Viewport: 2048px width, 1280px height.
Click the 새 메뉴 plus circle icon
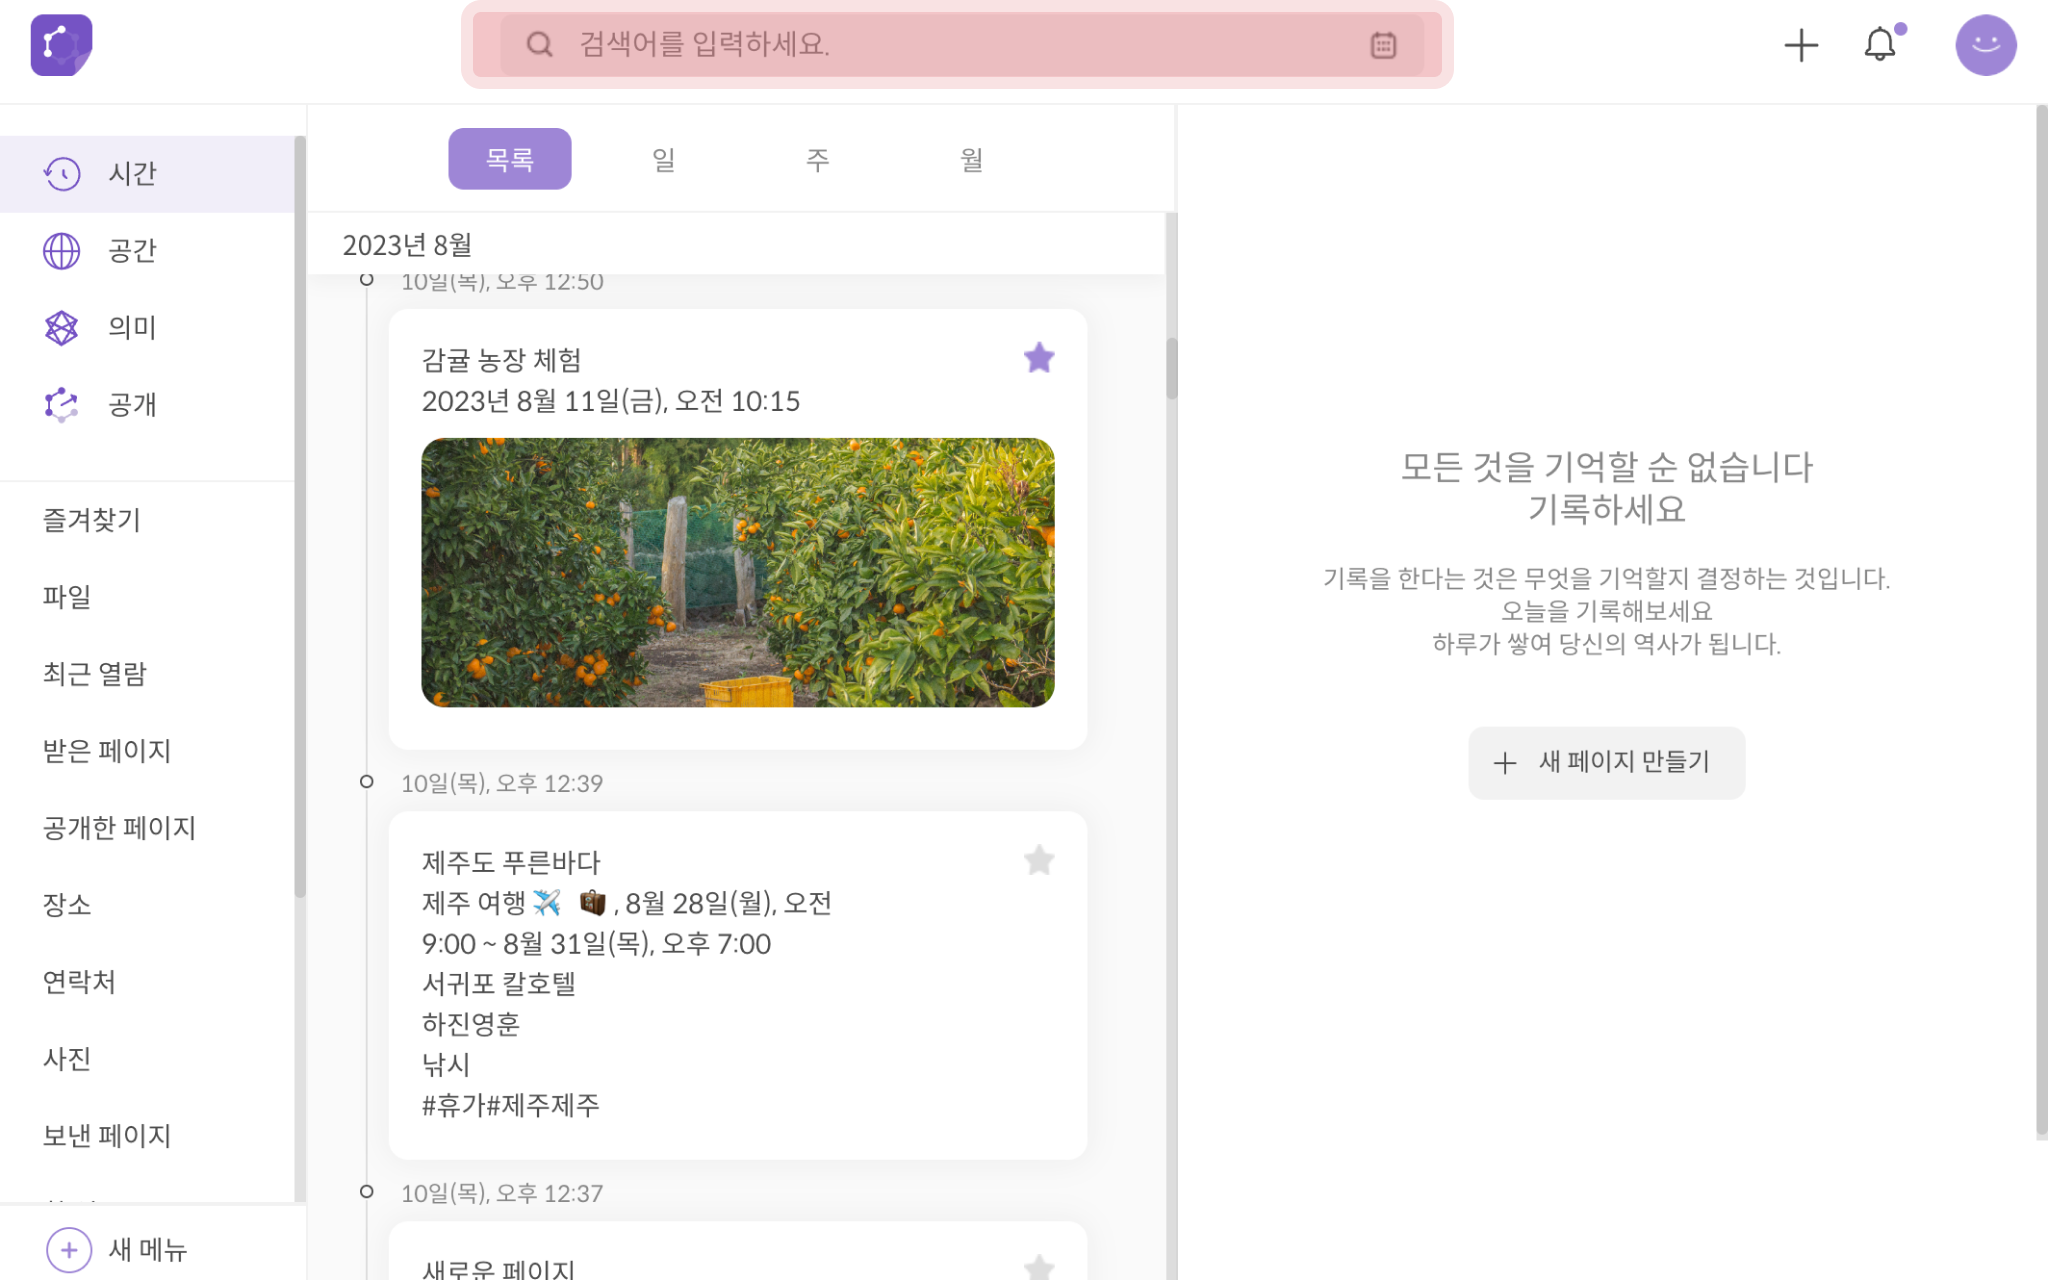tap(69, 1249)
